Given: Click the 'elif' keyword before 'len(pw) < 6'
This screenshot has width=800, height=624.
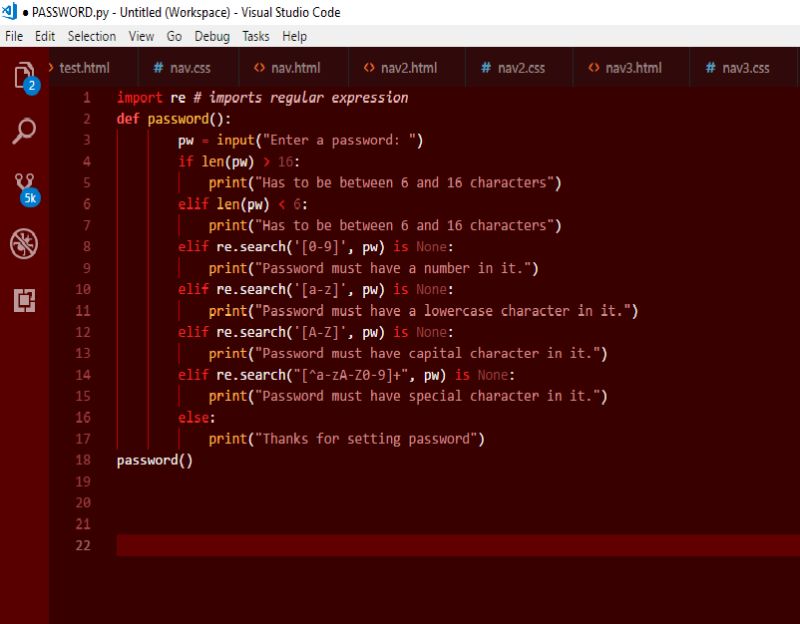Looking at the screenshot, I should pyautogui.click(x=193, y=204).
